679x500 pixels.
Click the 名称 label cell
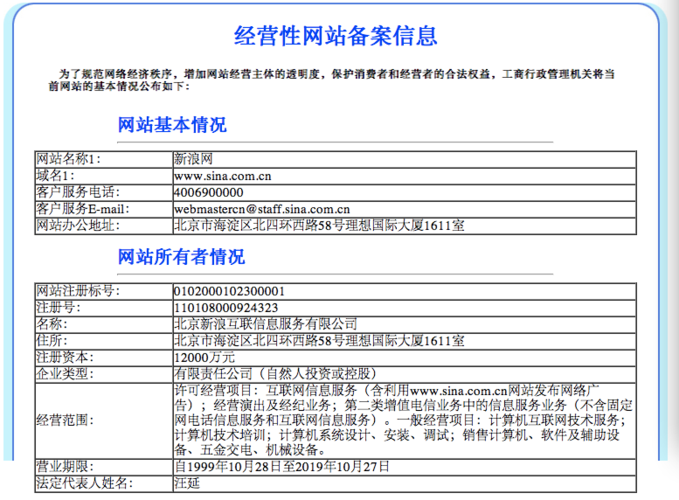click(x=103, y=324)
